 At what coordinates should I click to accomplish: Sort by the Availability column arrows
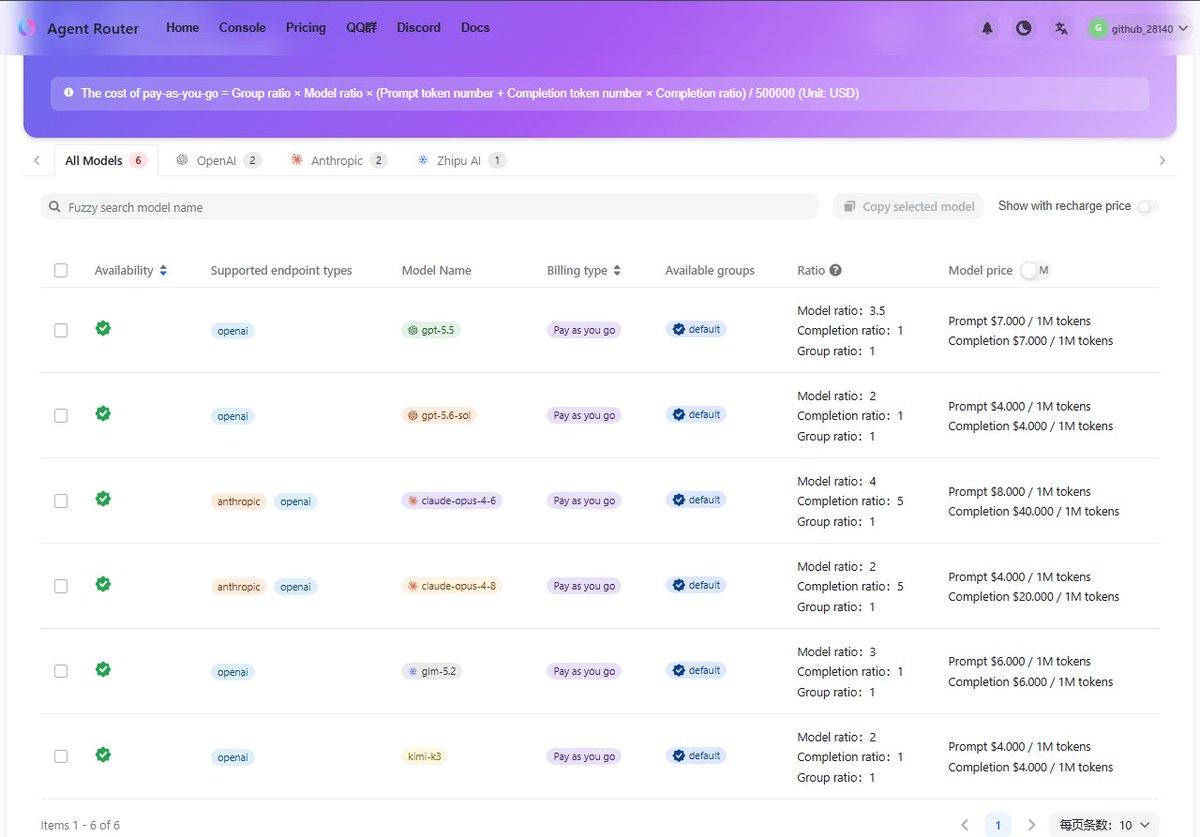point(163,270)
